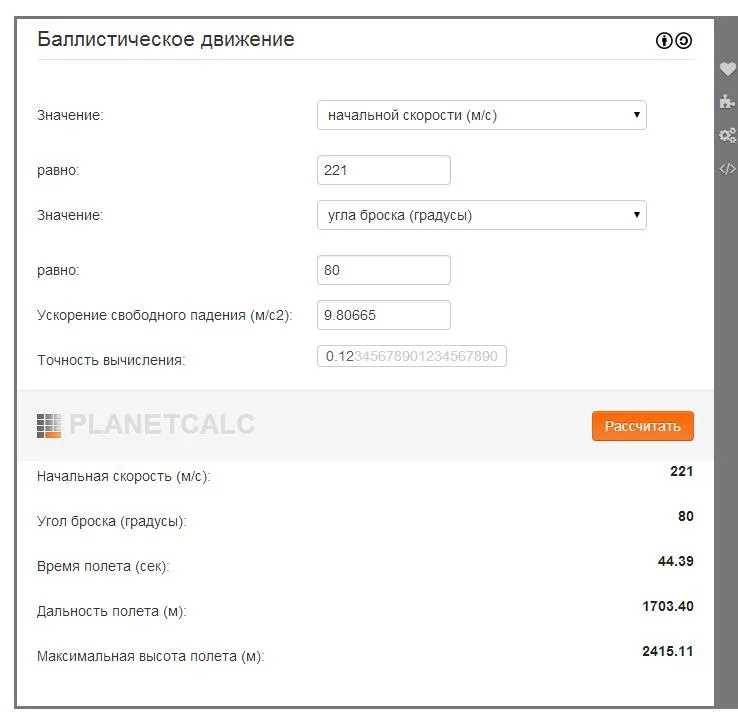Click the Creative Commons attribution person icon
738x712 pixels.
pyautogui.click(x=664, y=41)
